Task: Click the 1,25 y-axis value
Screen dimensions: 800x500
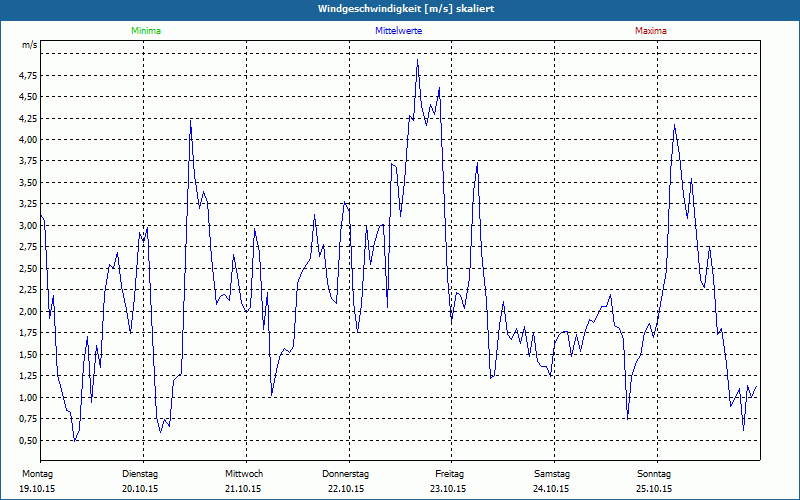Action: (29, 376)
